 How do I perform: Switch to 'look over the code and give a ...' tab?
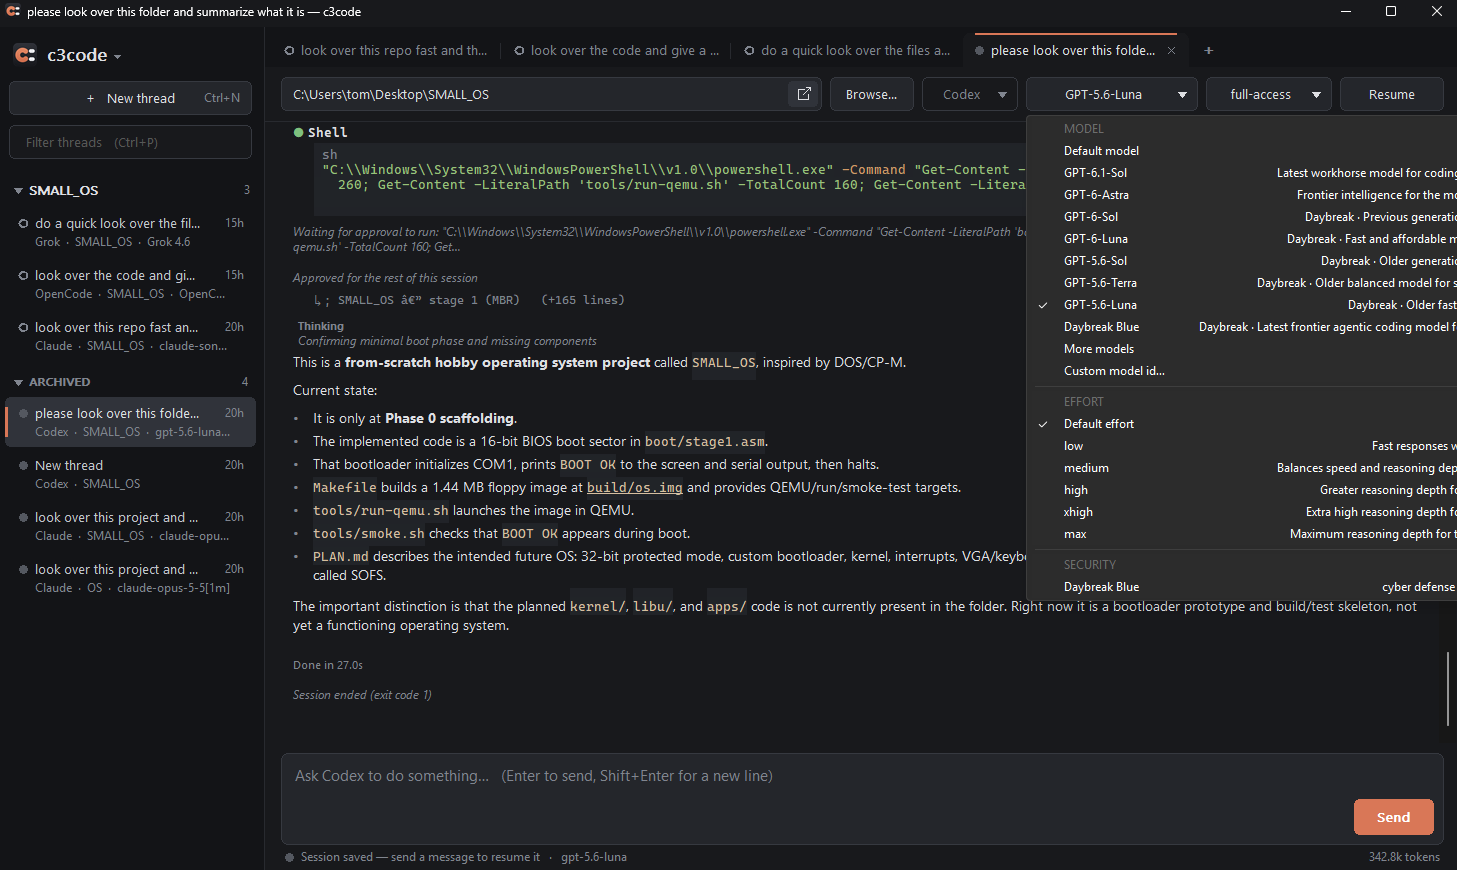click(615, 50)
